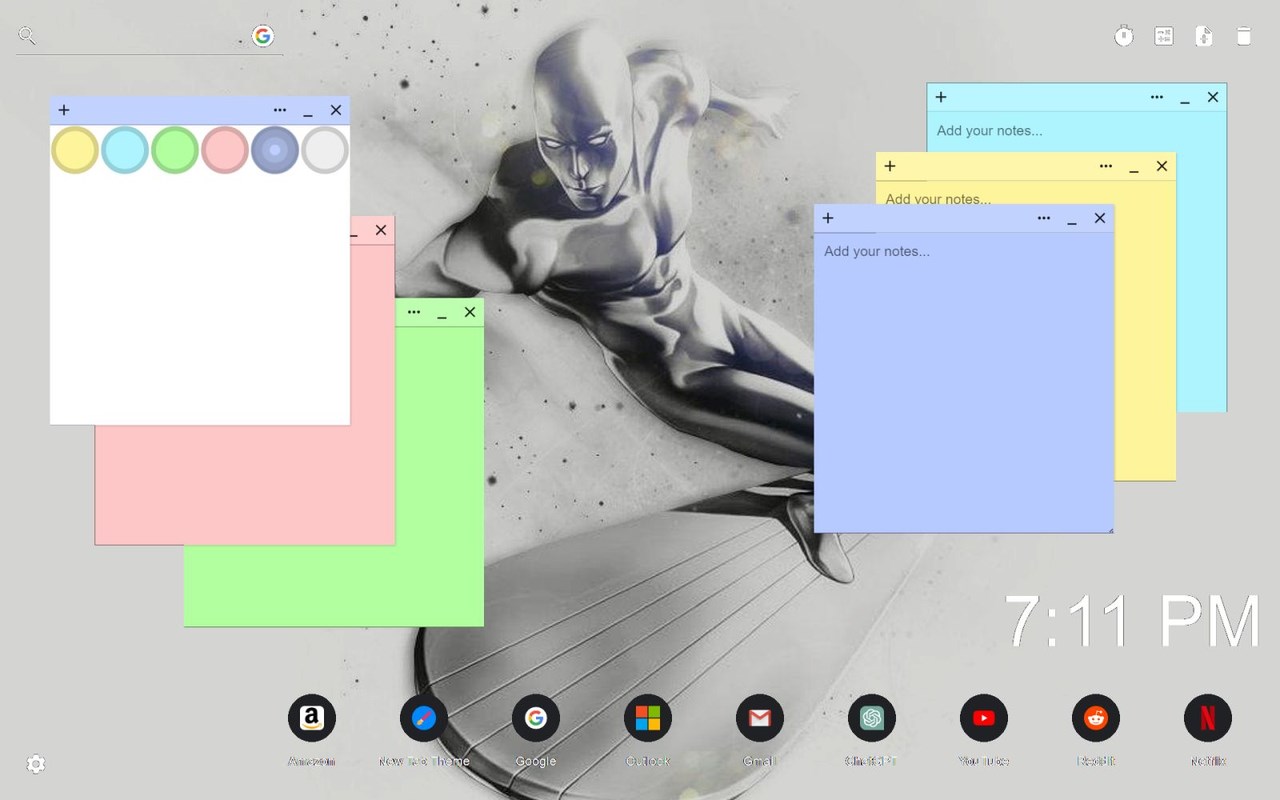The image size is (1280, 800).
Task: Click the blue note's text area
Action: pyautogui.click(x=964, y=382)
